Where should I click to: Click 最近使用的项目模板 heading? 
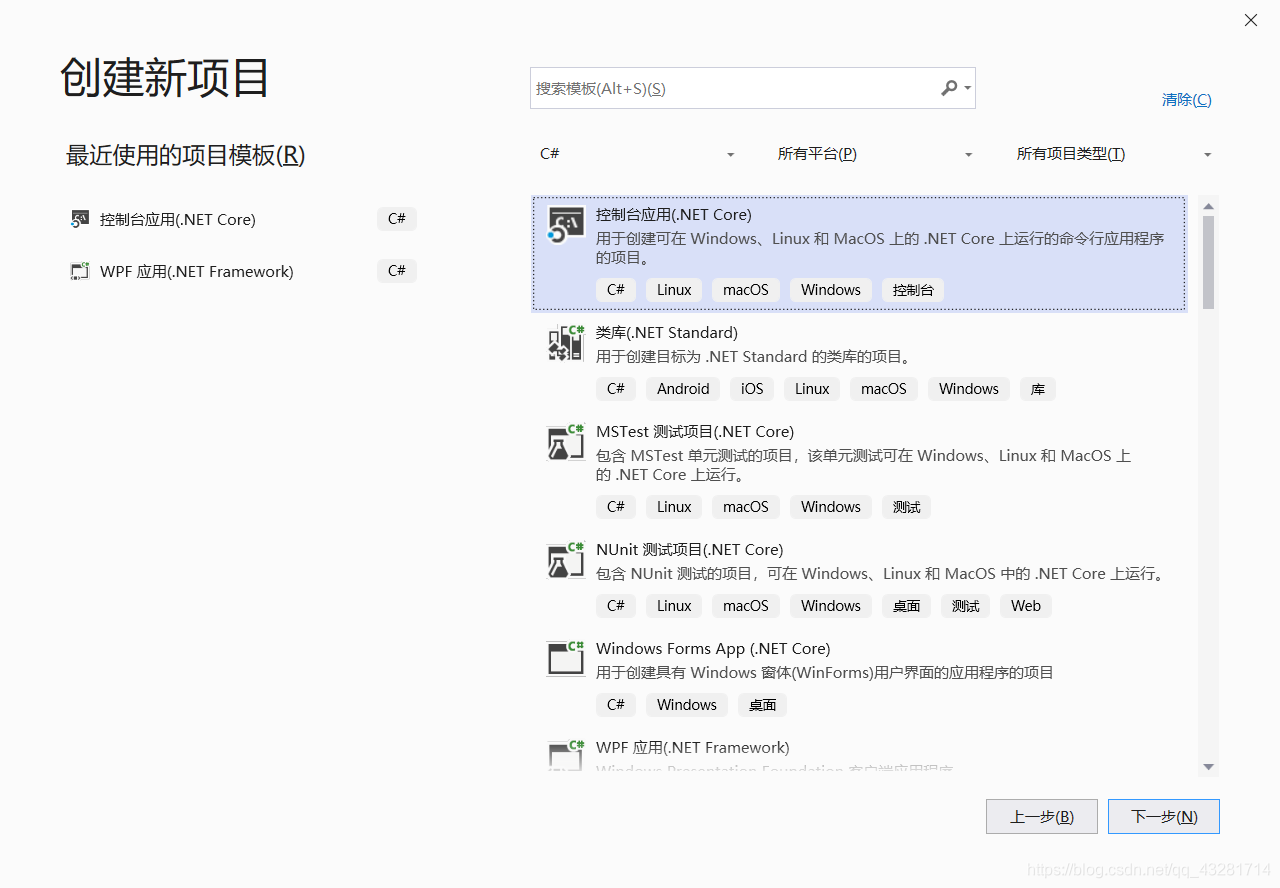tap(185, 155)
